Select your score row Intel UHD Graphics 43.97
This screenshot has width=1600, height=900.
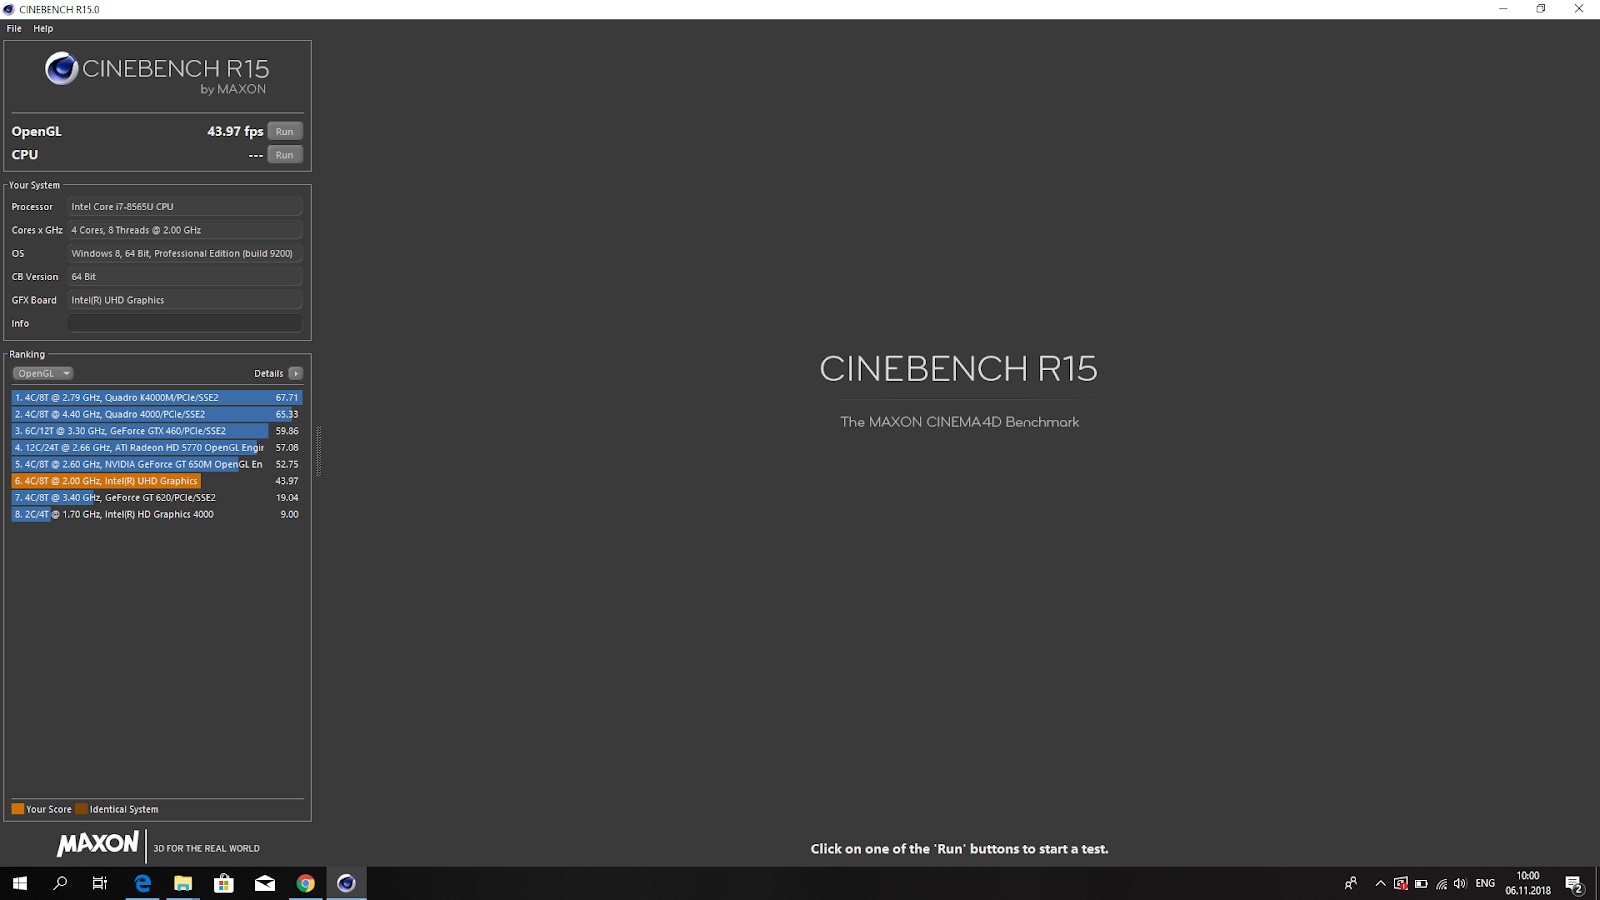(x=157, y=481)
